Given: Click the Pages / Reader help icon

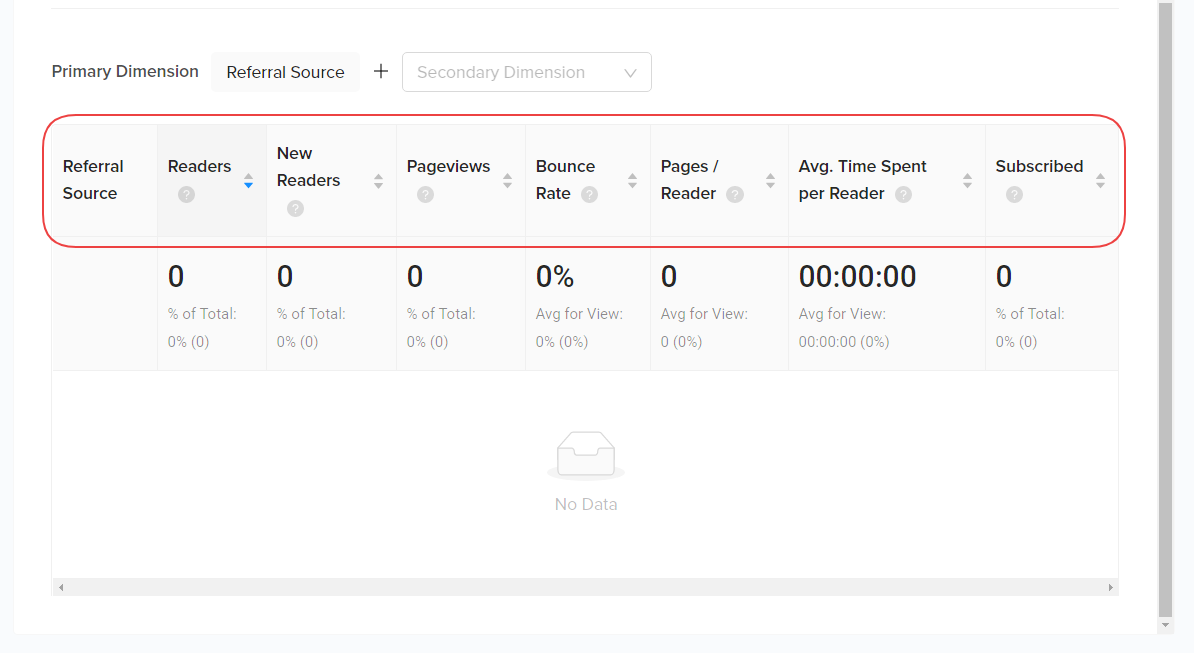Looking at the screenshot, I should click(x=735, y=195).
